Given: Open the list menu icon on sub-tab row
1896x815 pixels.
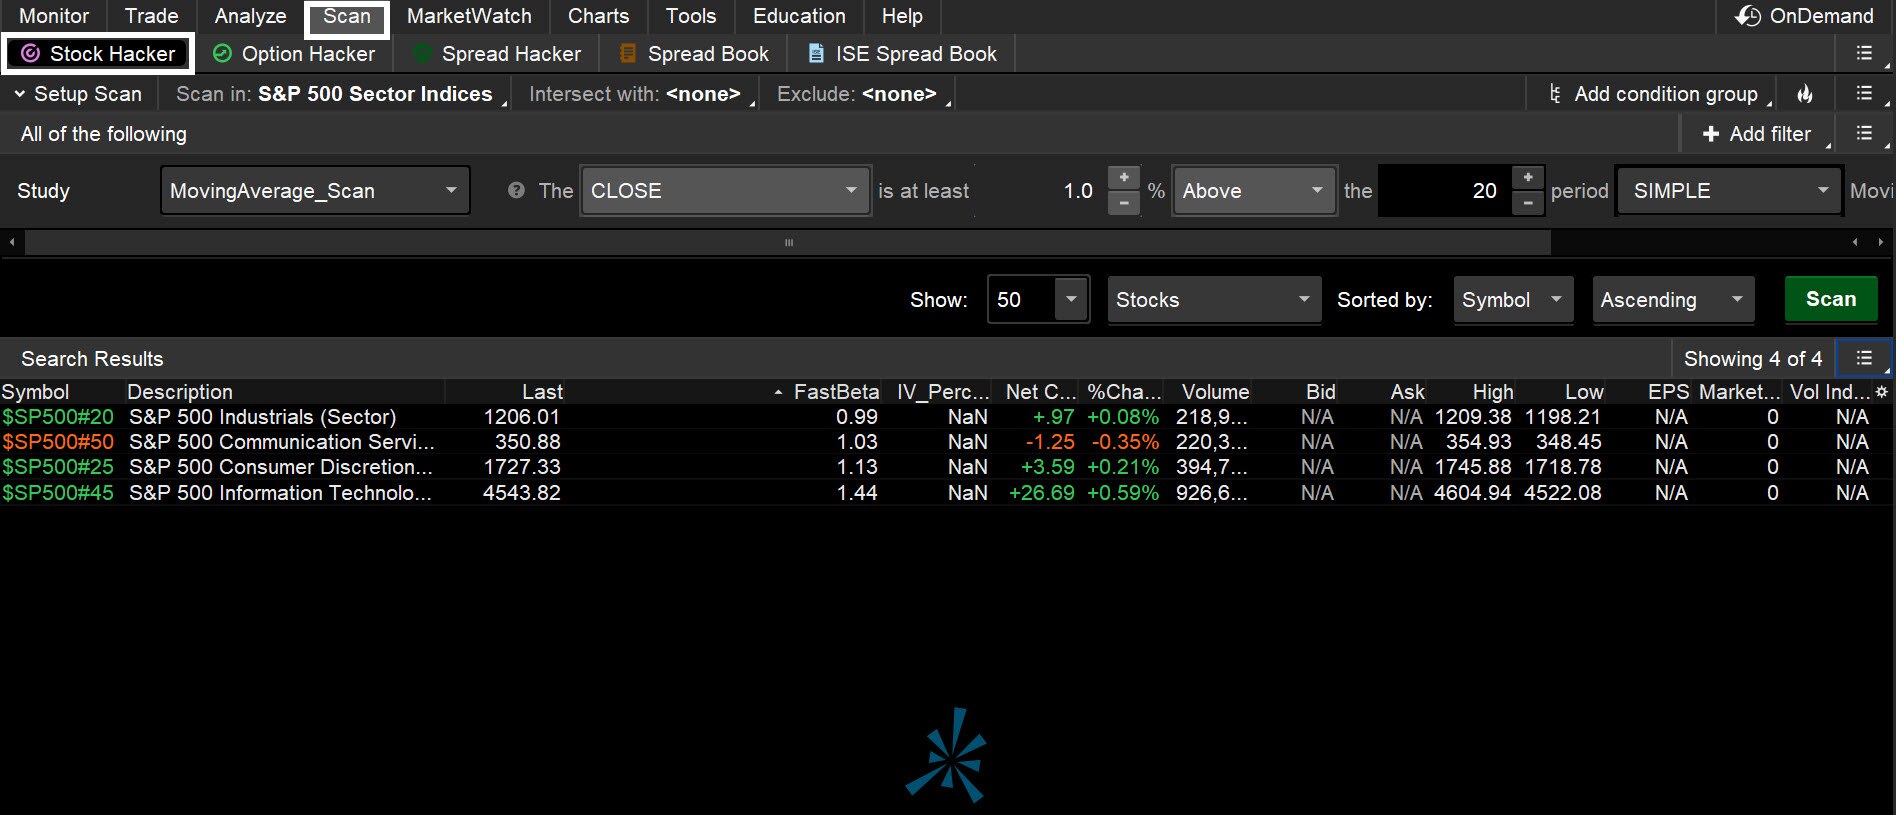Looking at the screenshot, I should tap(1865, 54).
